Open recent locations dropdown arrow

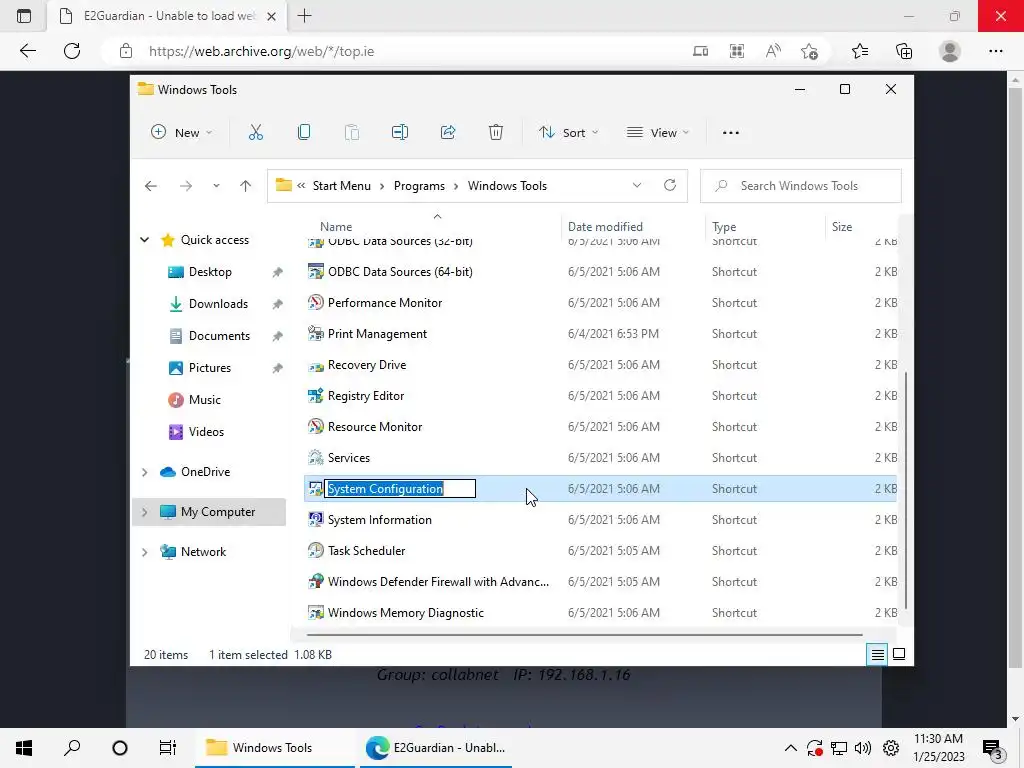tap(216, 186)
